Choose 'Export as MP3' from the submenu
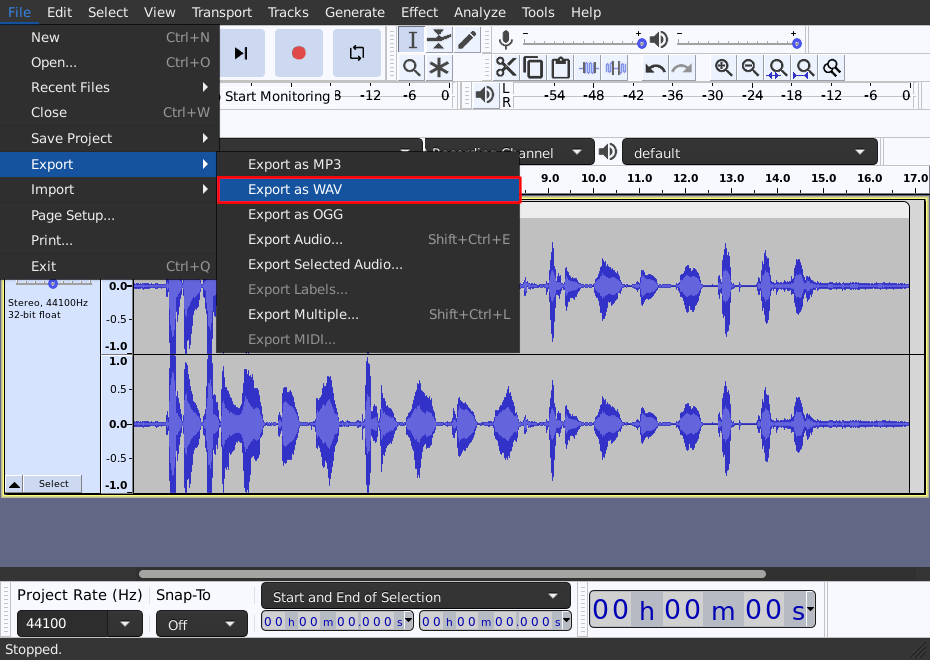Screen dimensions: 930x660 coord(369,164)
